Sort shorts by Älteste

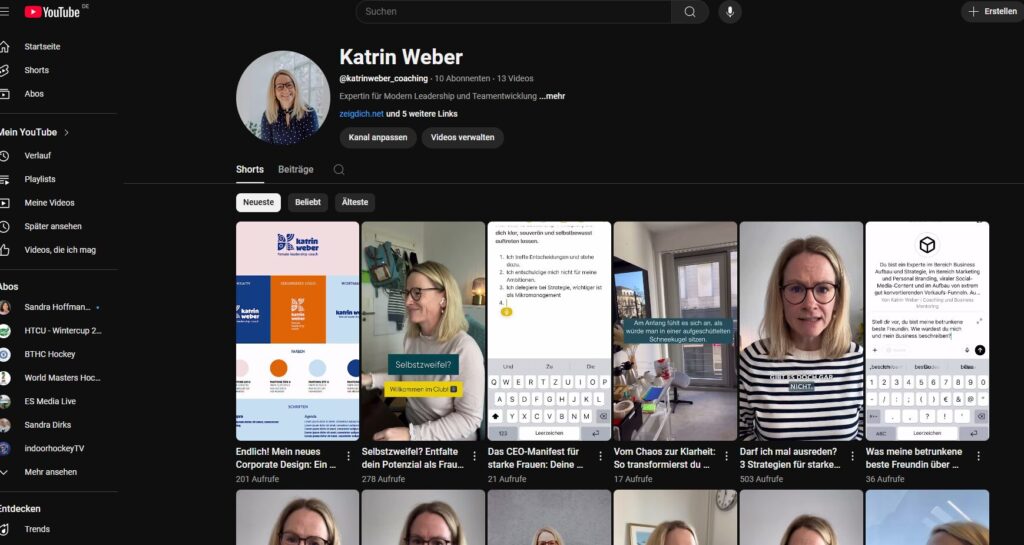tap(355, 202)
